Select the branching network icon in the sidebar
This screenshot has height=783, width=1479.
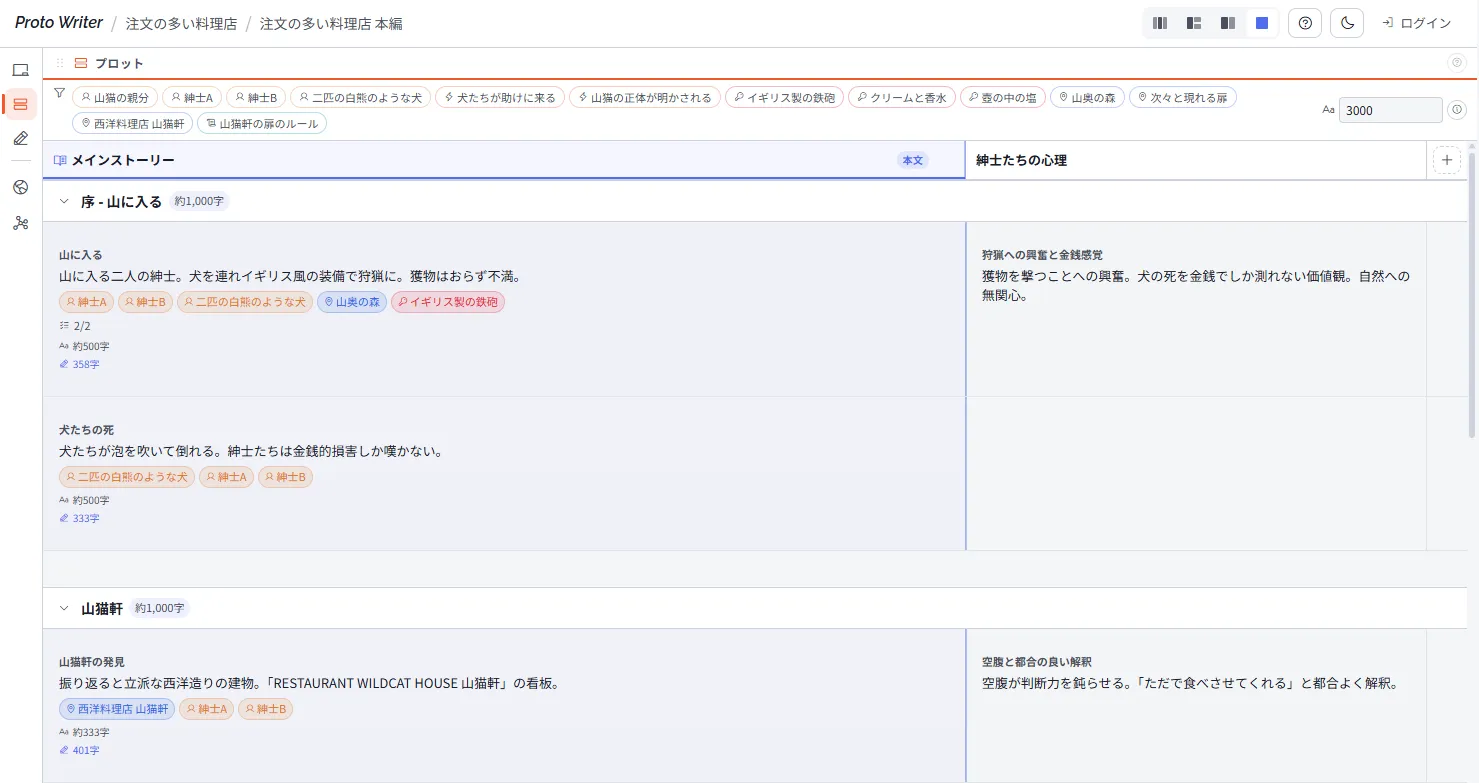tap(20, 224)
